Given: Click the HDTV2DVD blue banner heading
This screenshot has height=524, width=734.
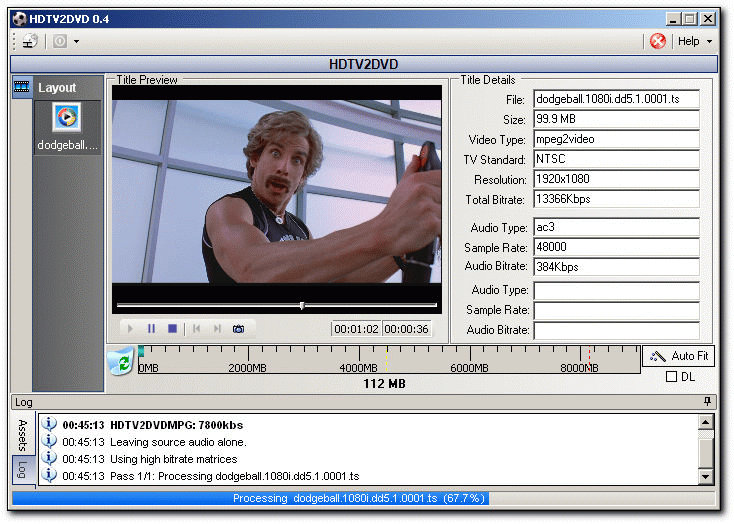Looking at the screenshot, I should [363, 64].
